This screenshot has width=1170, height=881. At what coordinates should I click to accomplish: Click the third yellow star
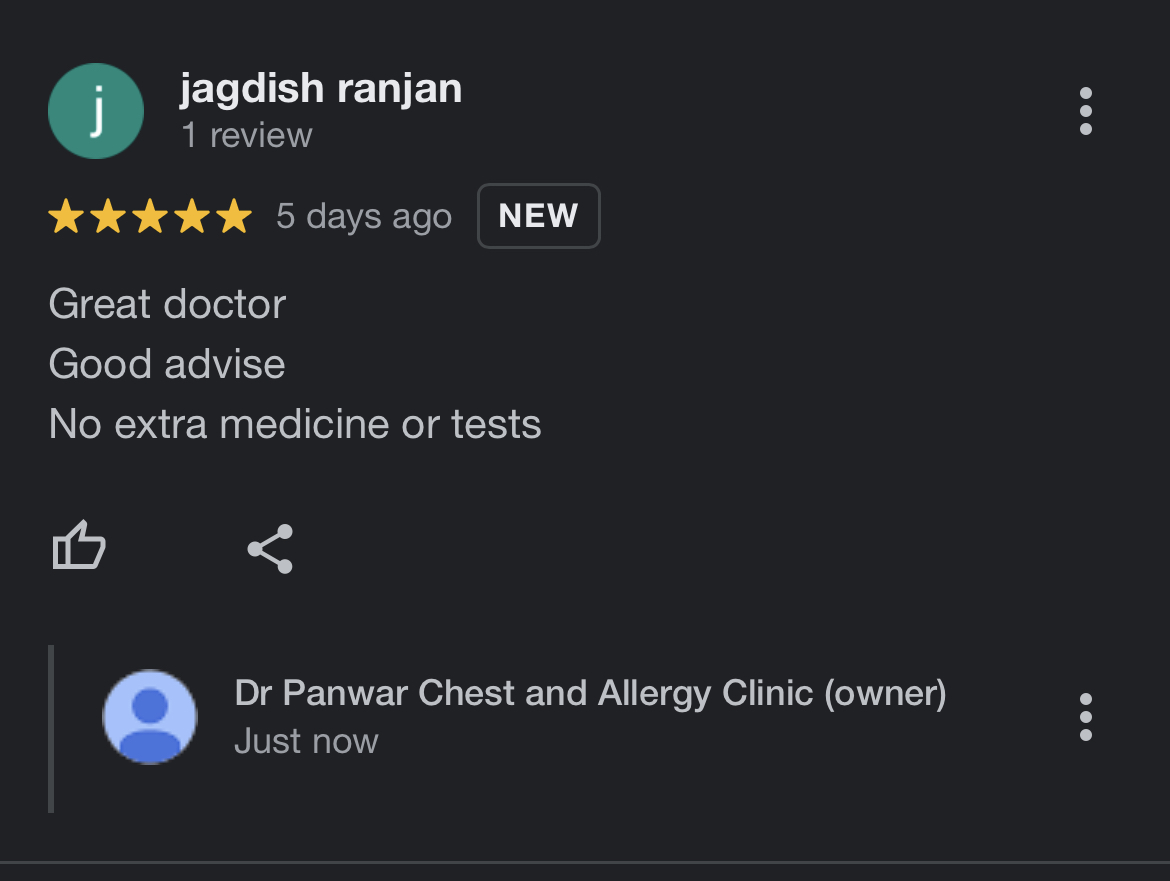(150, 216)
